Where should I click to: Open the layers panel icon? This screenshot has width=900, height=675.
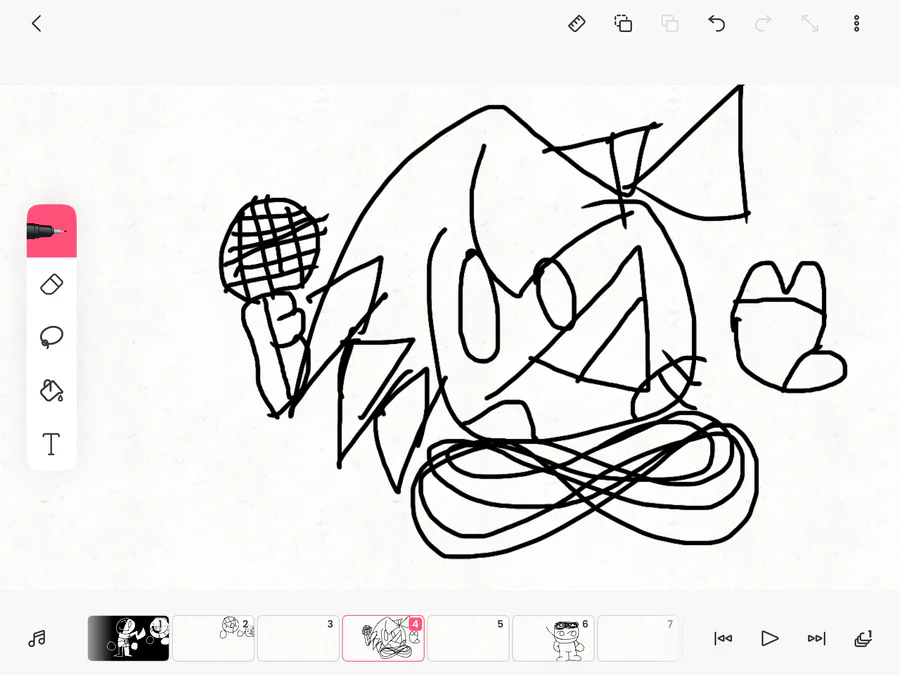coord(863,638)
